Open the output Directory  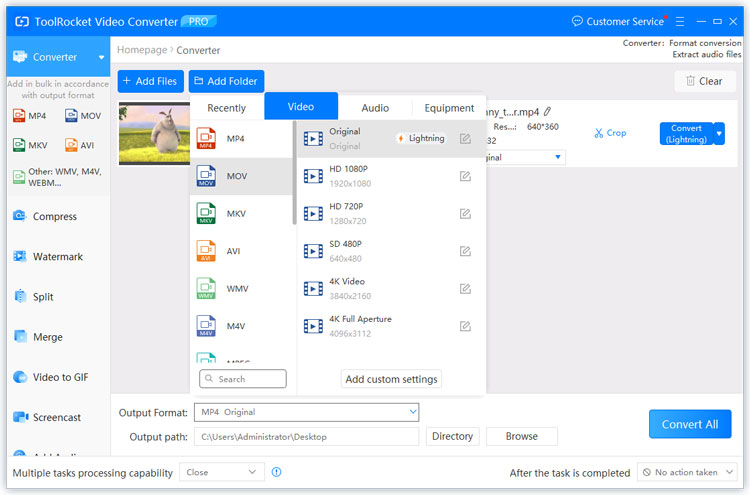[x=452, y=436]
